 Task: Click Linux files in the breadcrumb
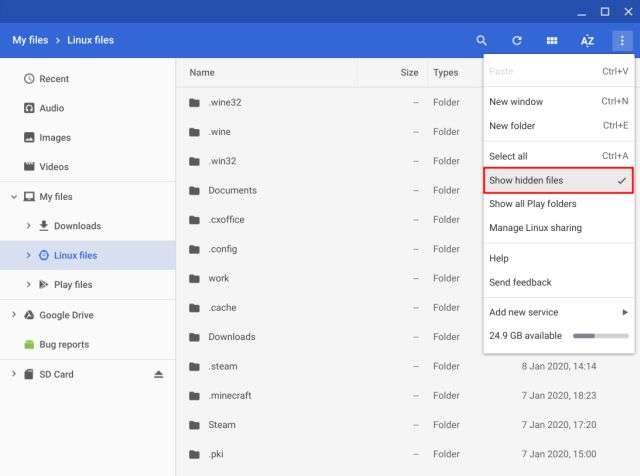[91, 40]
